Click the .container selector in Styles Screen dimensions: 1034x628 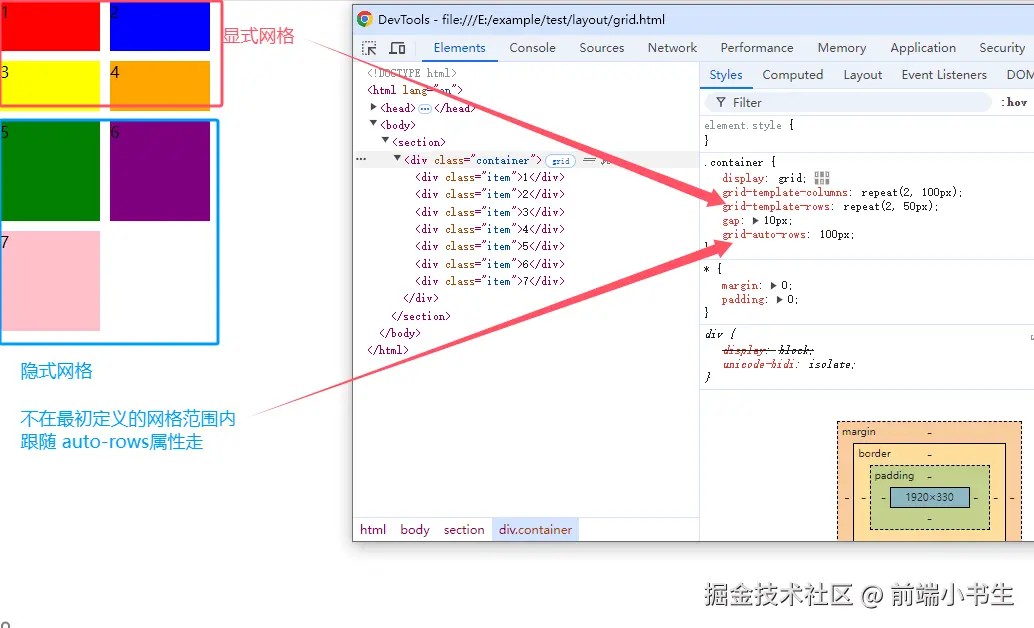733,162
